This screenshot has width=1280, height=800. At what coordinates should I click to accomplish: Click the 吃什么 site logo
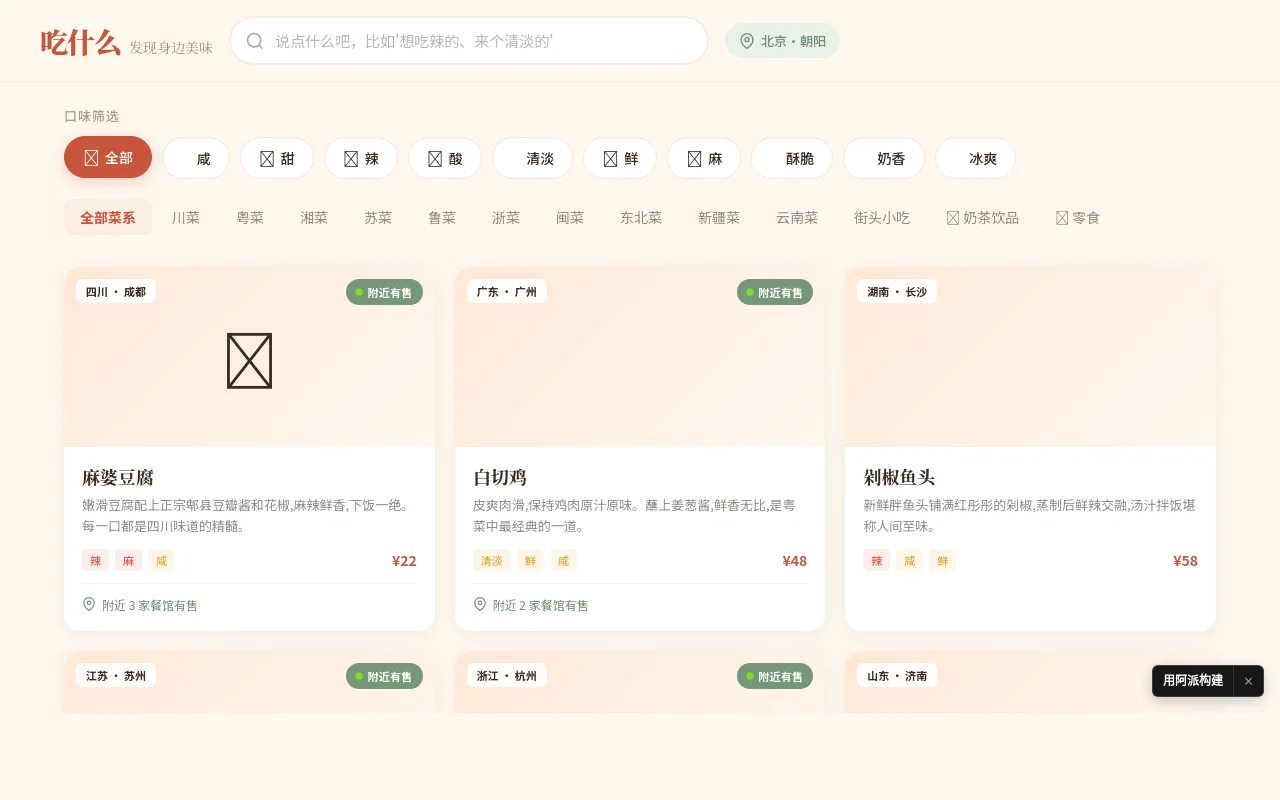(81, 43)
